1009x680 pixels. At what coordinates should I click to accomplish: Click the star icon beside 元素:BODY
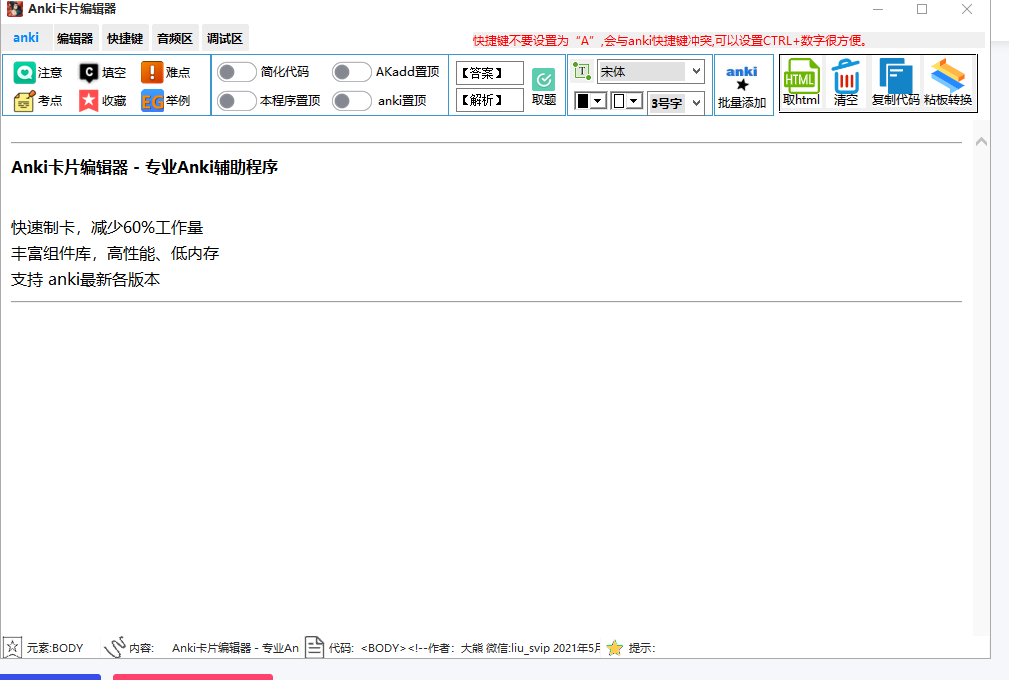coord(12,647)
